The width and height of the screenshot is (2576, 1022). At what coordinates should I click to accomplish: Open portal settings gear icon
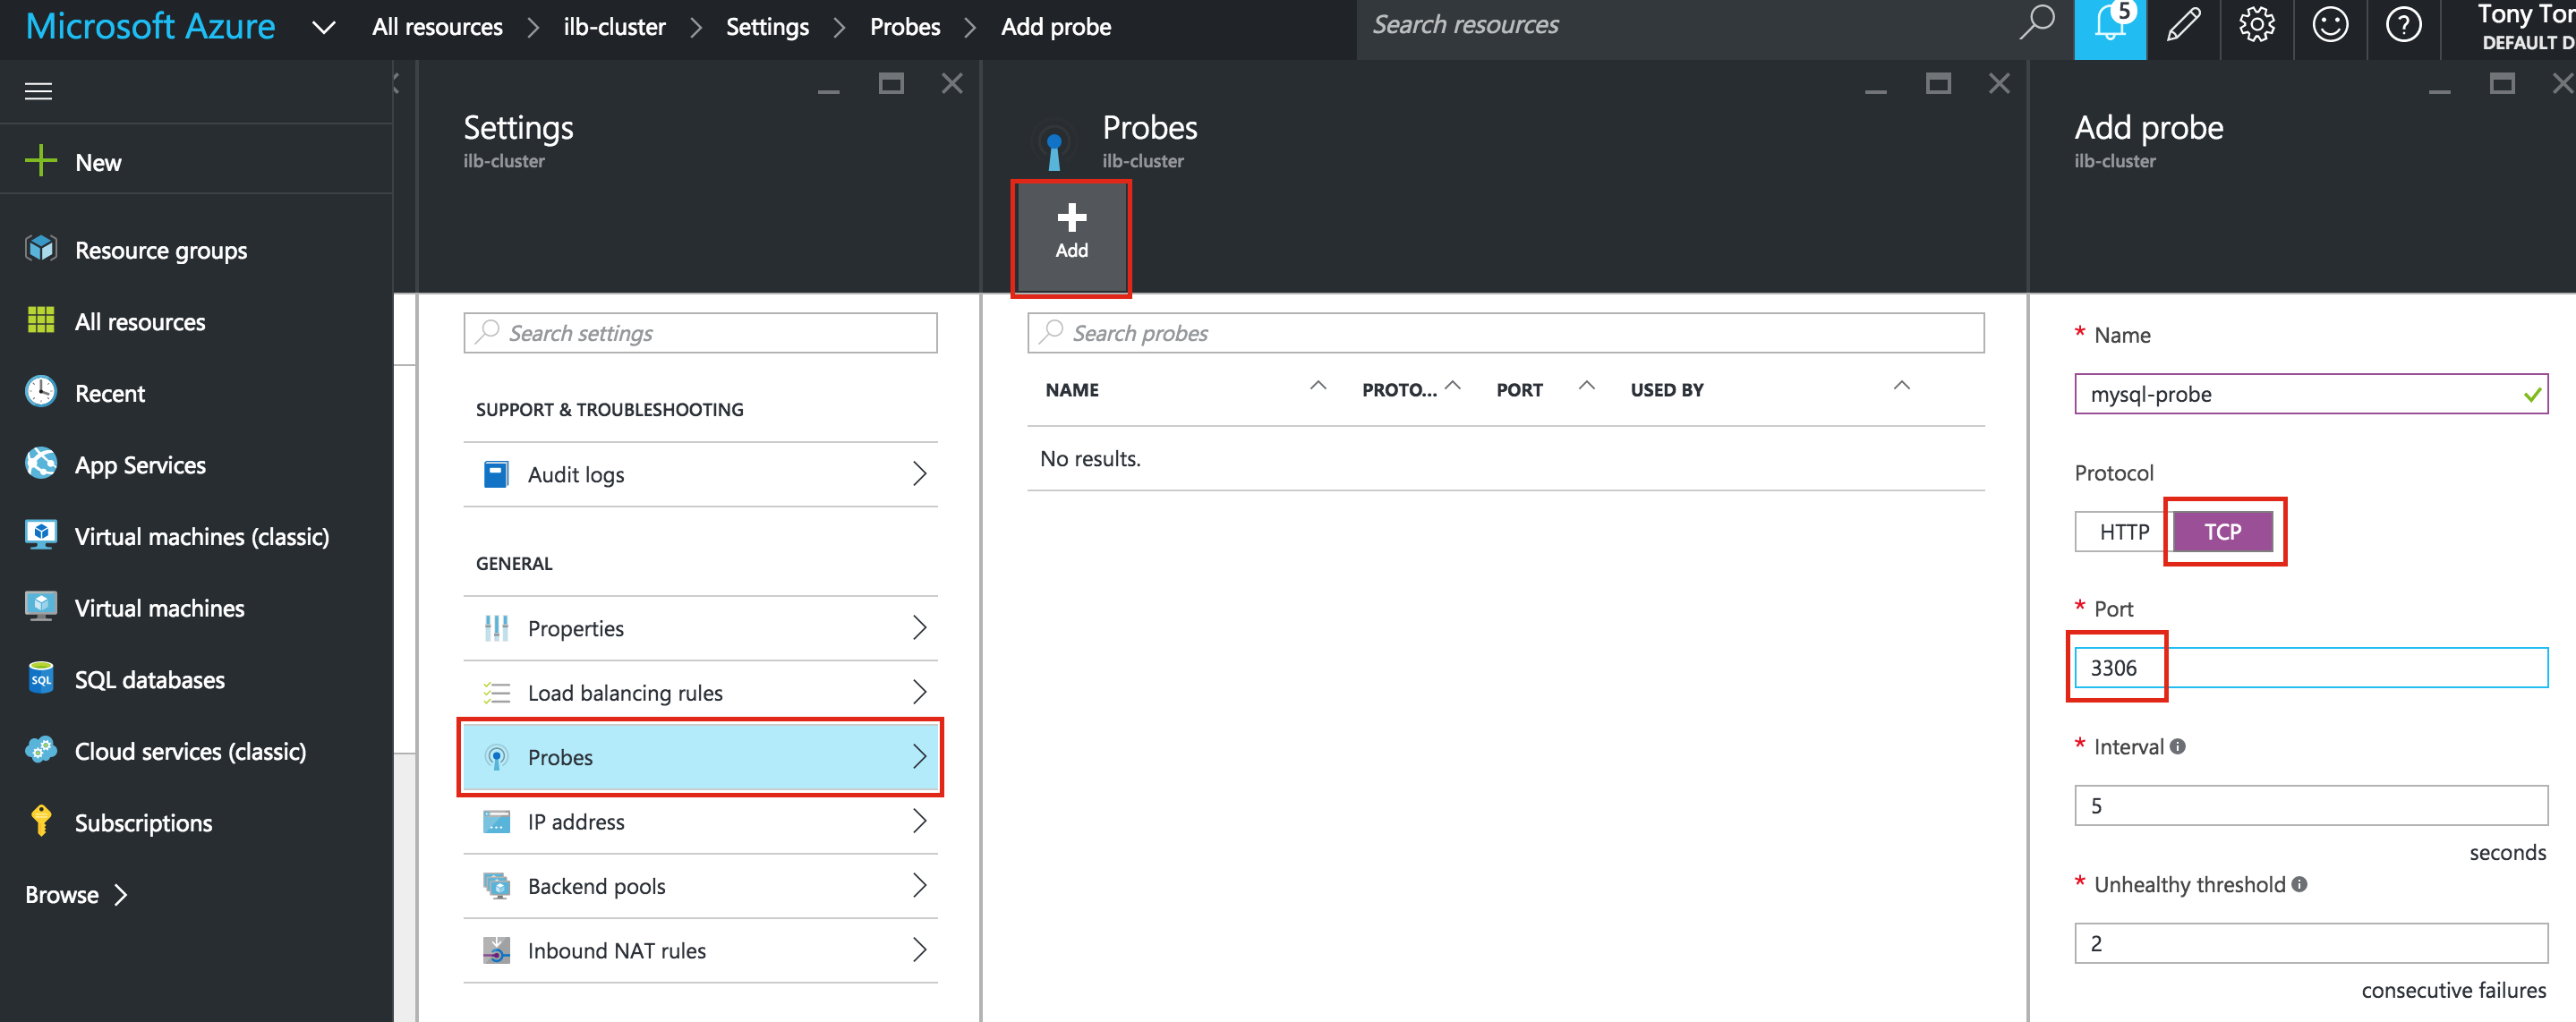(2257, 24)
